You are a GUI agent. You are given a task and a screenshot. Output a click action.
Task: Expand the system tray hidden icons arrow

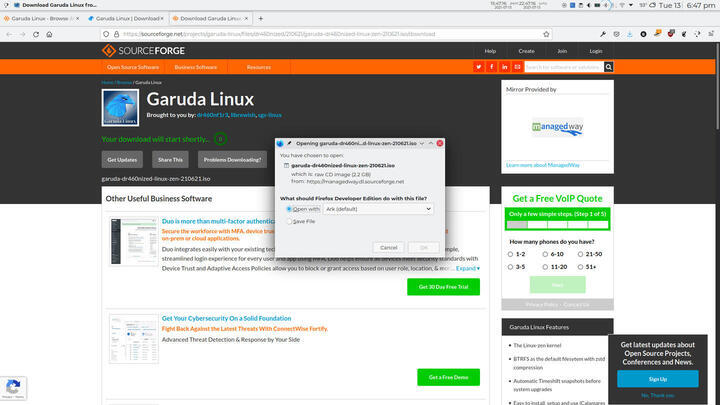(631, 5)
